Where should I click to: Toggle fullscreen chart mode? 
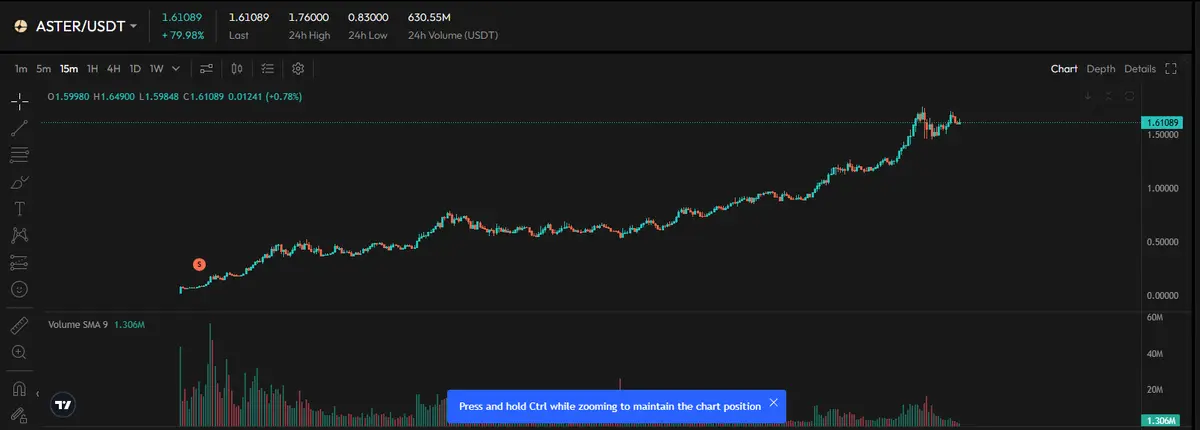[1174, 69]
